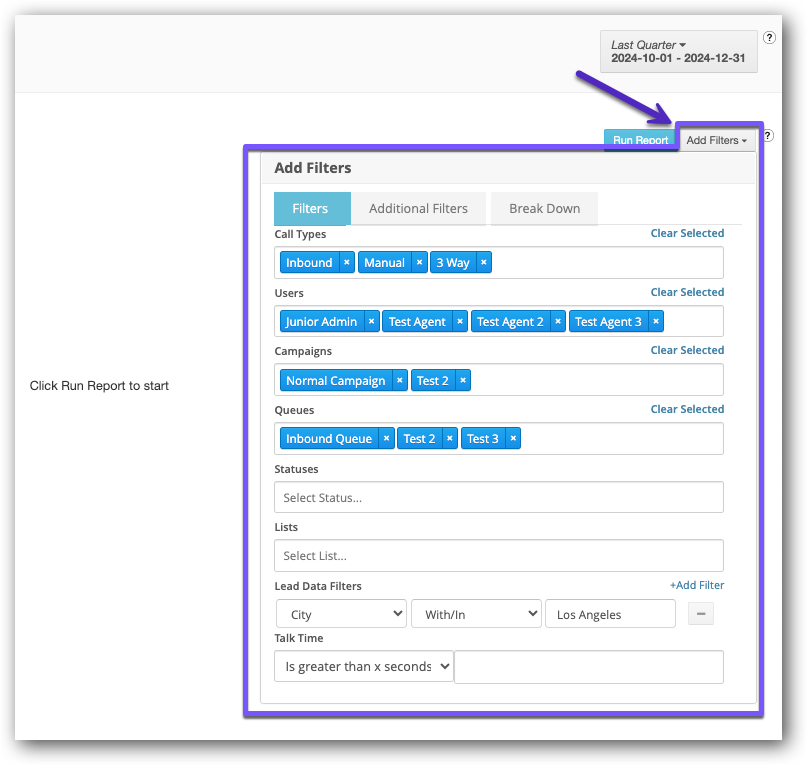807x765 pixels.
Task: Click the Test 3 queue tag label
Action: pyautogui.click(x=483, y=439)
